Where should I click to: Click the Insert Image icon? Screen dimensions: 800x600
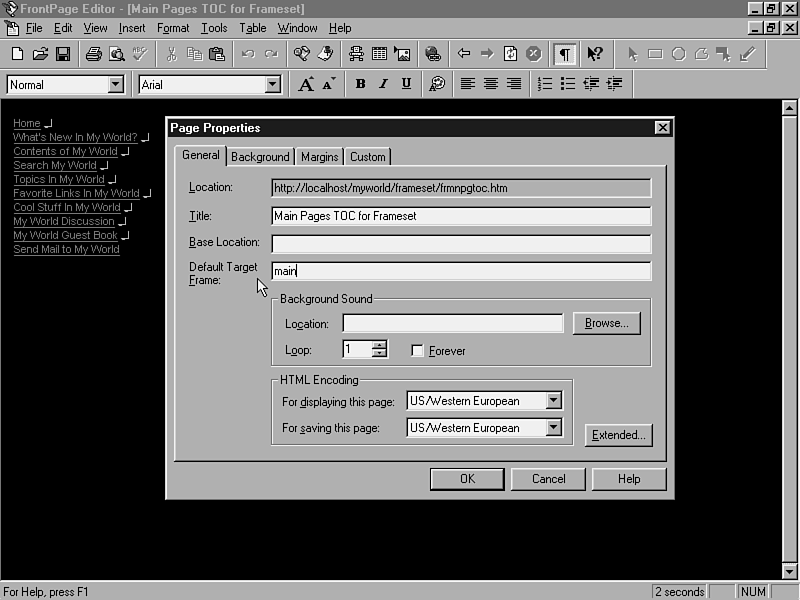[x=402, y=54]
